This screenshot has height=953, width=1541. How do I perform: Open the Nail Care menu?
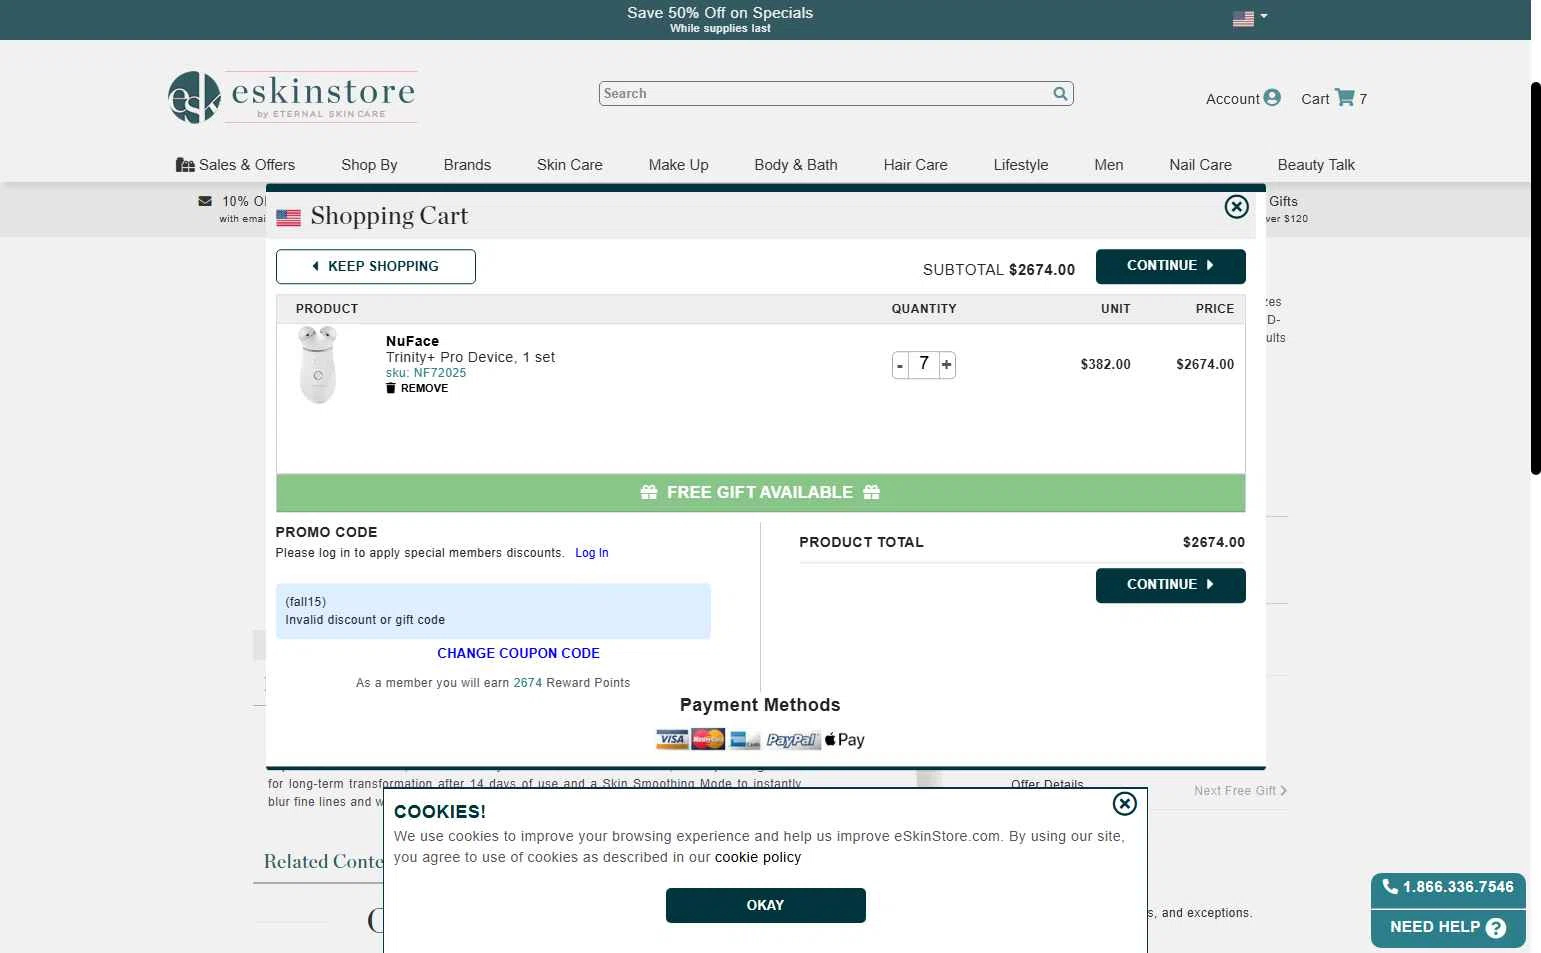pyautogui.click(x=1200, y=165)
